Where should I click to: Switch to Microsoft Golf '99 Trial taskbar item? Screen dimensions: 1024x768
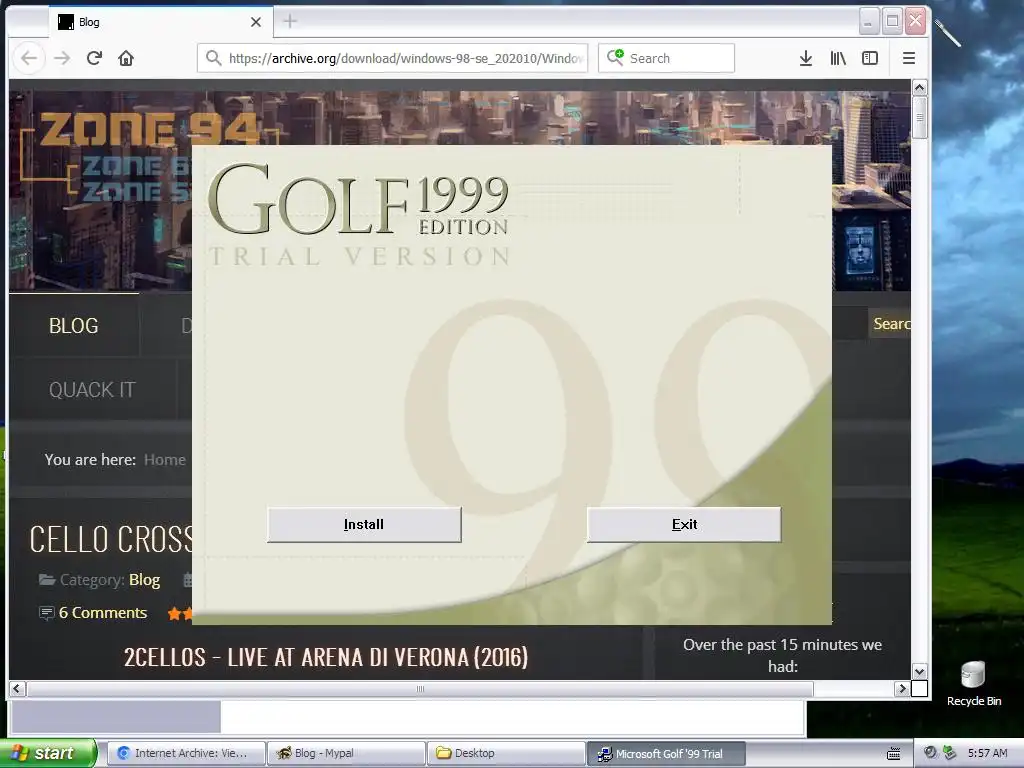click(665, 753)
